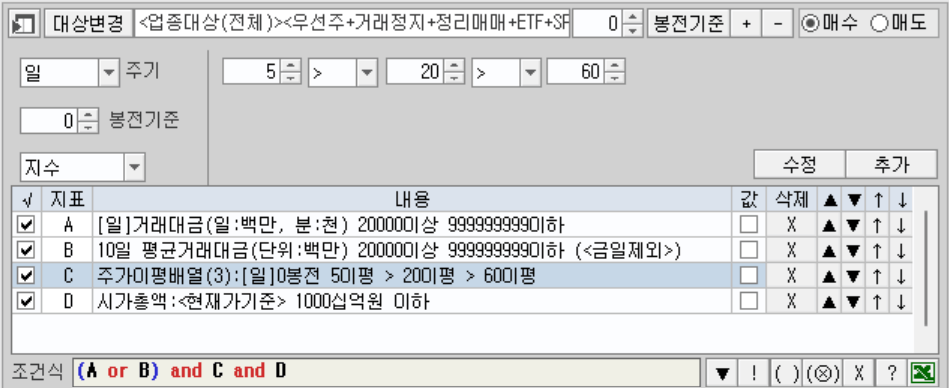This screenshot has height=388, width=949.
Task: Click the condition list vertical scrollbar
Action: pyautogui.click(x=925, y=269)
